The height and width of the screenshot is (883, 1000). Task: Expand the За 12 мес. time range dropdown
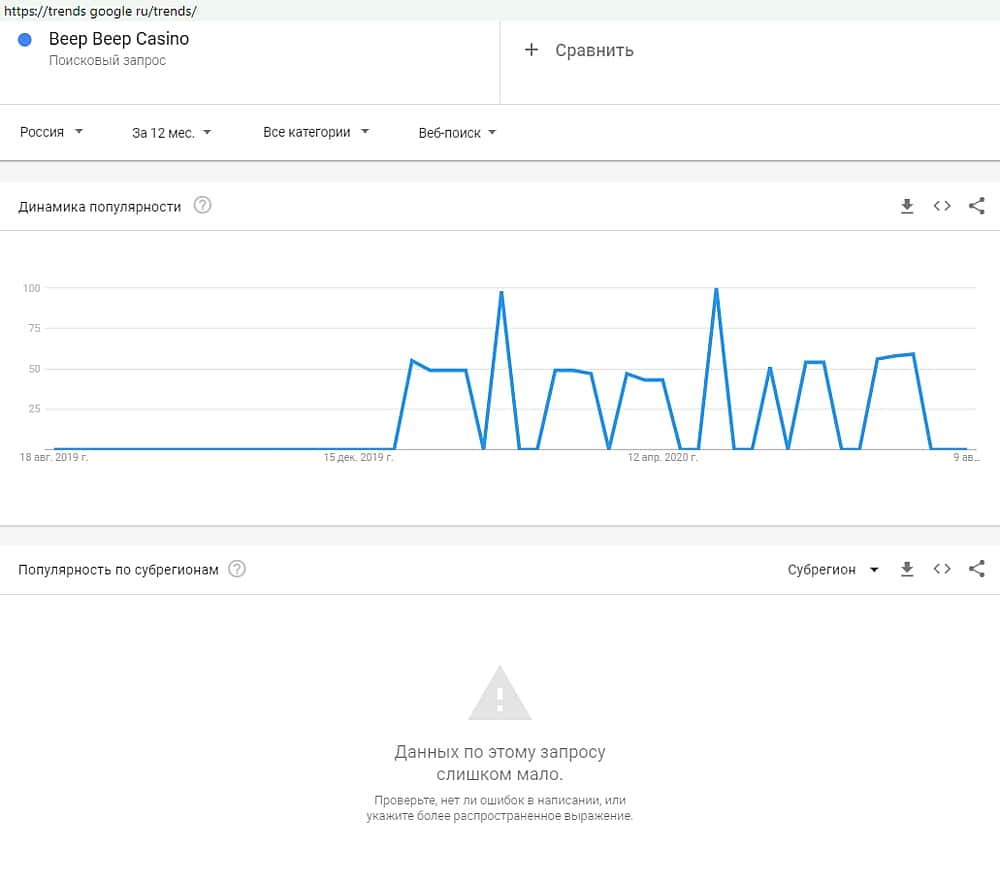pyautogui.click(x=171, y=132)
